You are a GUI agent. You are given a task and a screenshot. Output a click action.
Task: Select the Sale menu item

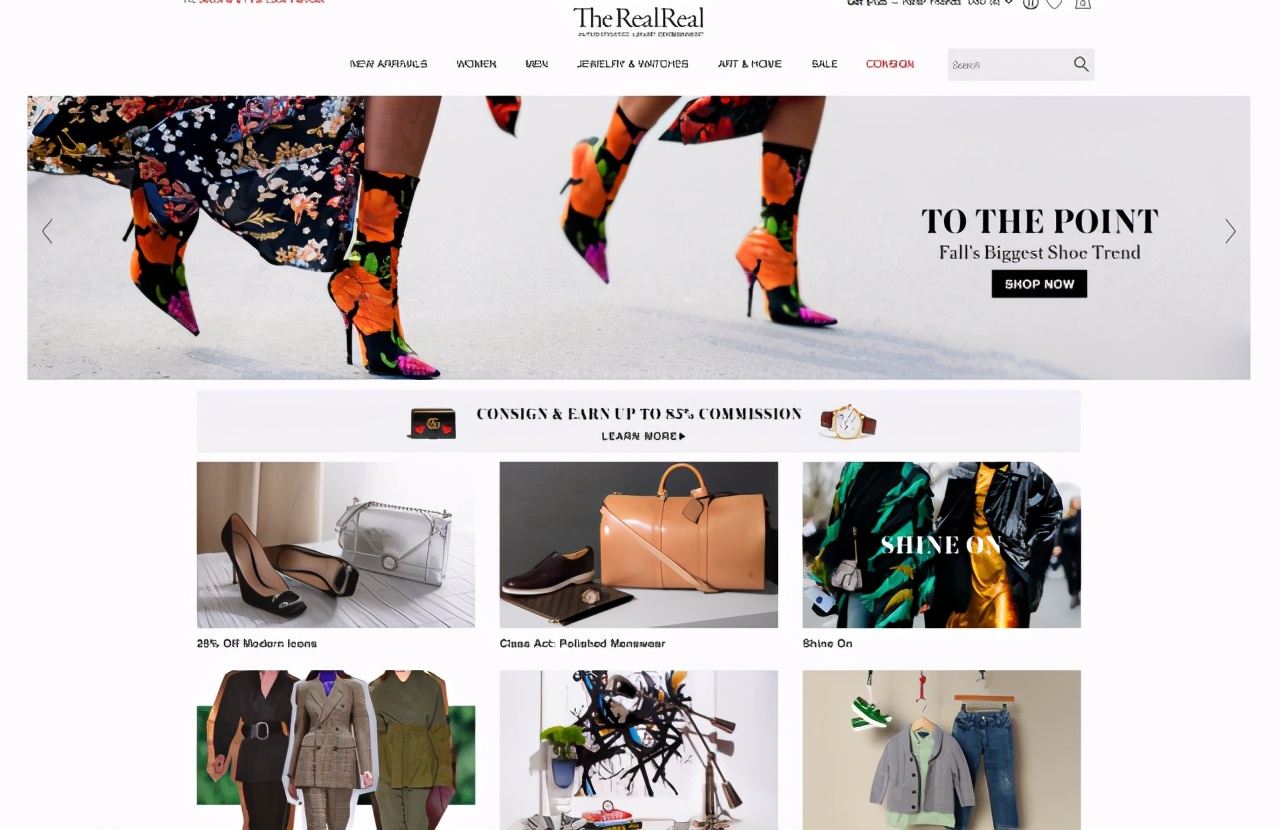click(x=825, y=64)
